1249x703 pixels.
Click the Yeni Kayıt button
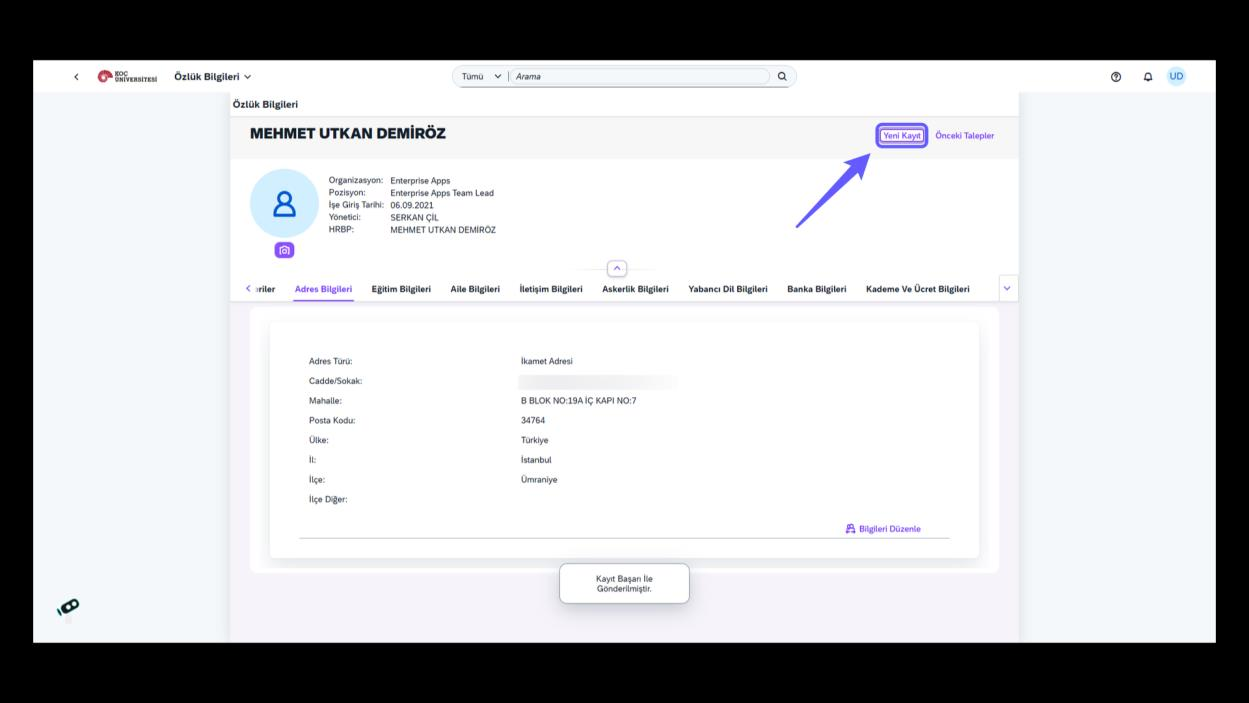point(902,136)
